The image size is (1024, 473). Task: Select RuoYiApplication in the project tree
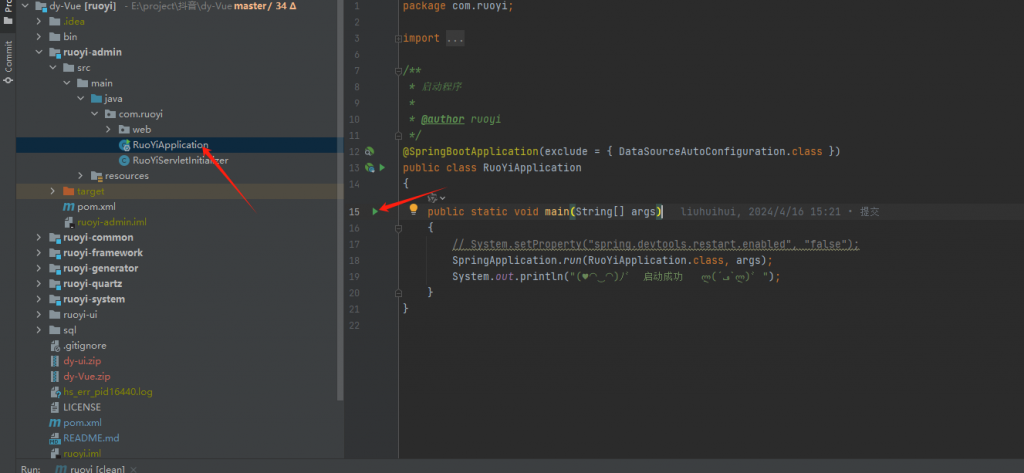170,145
